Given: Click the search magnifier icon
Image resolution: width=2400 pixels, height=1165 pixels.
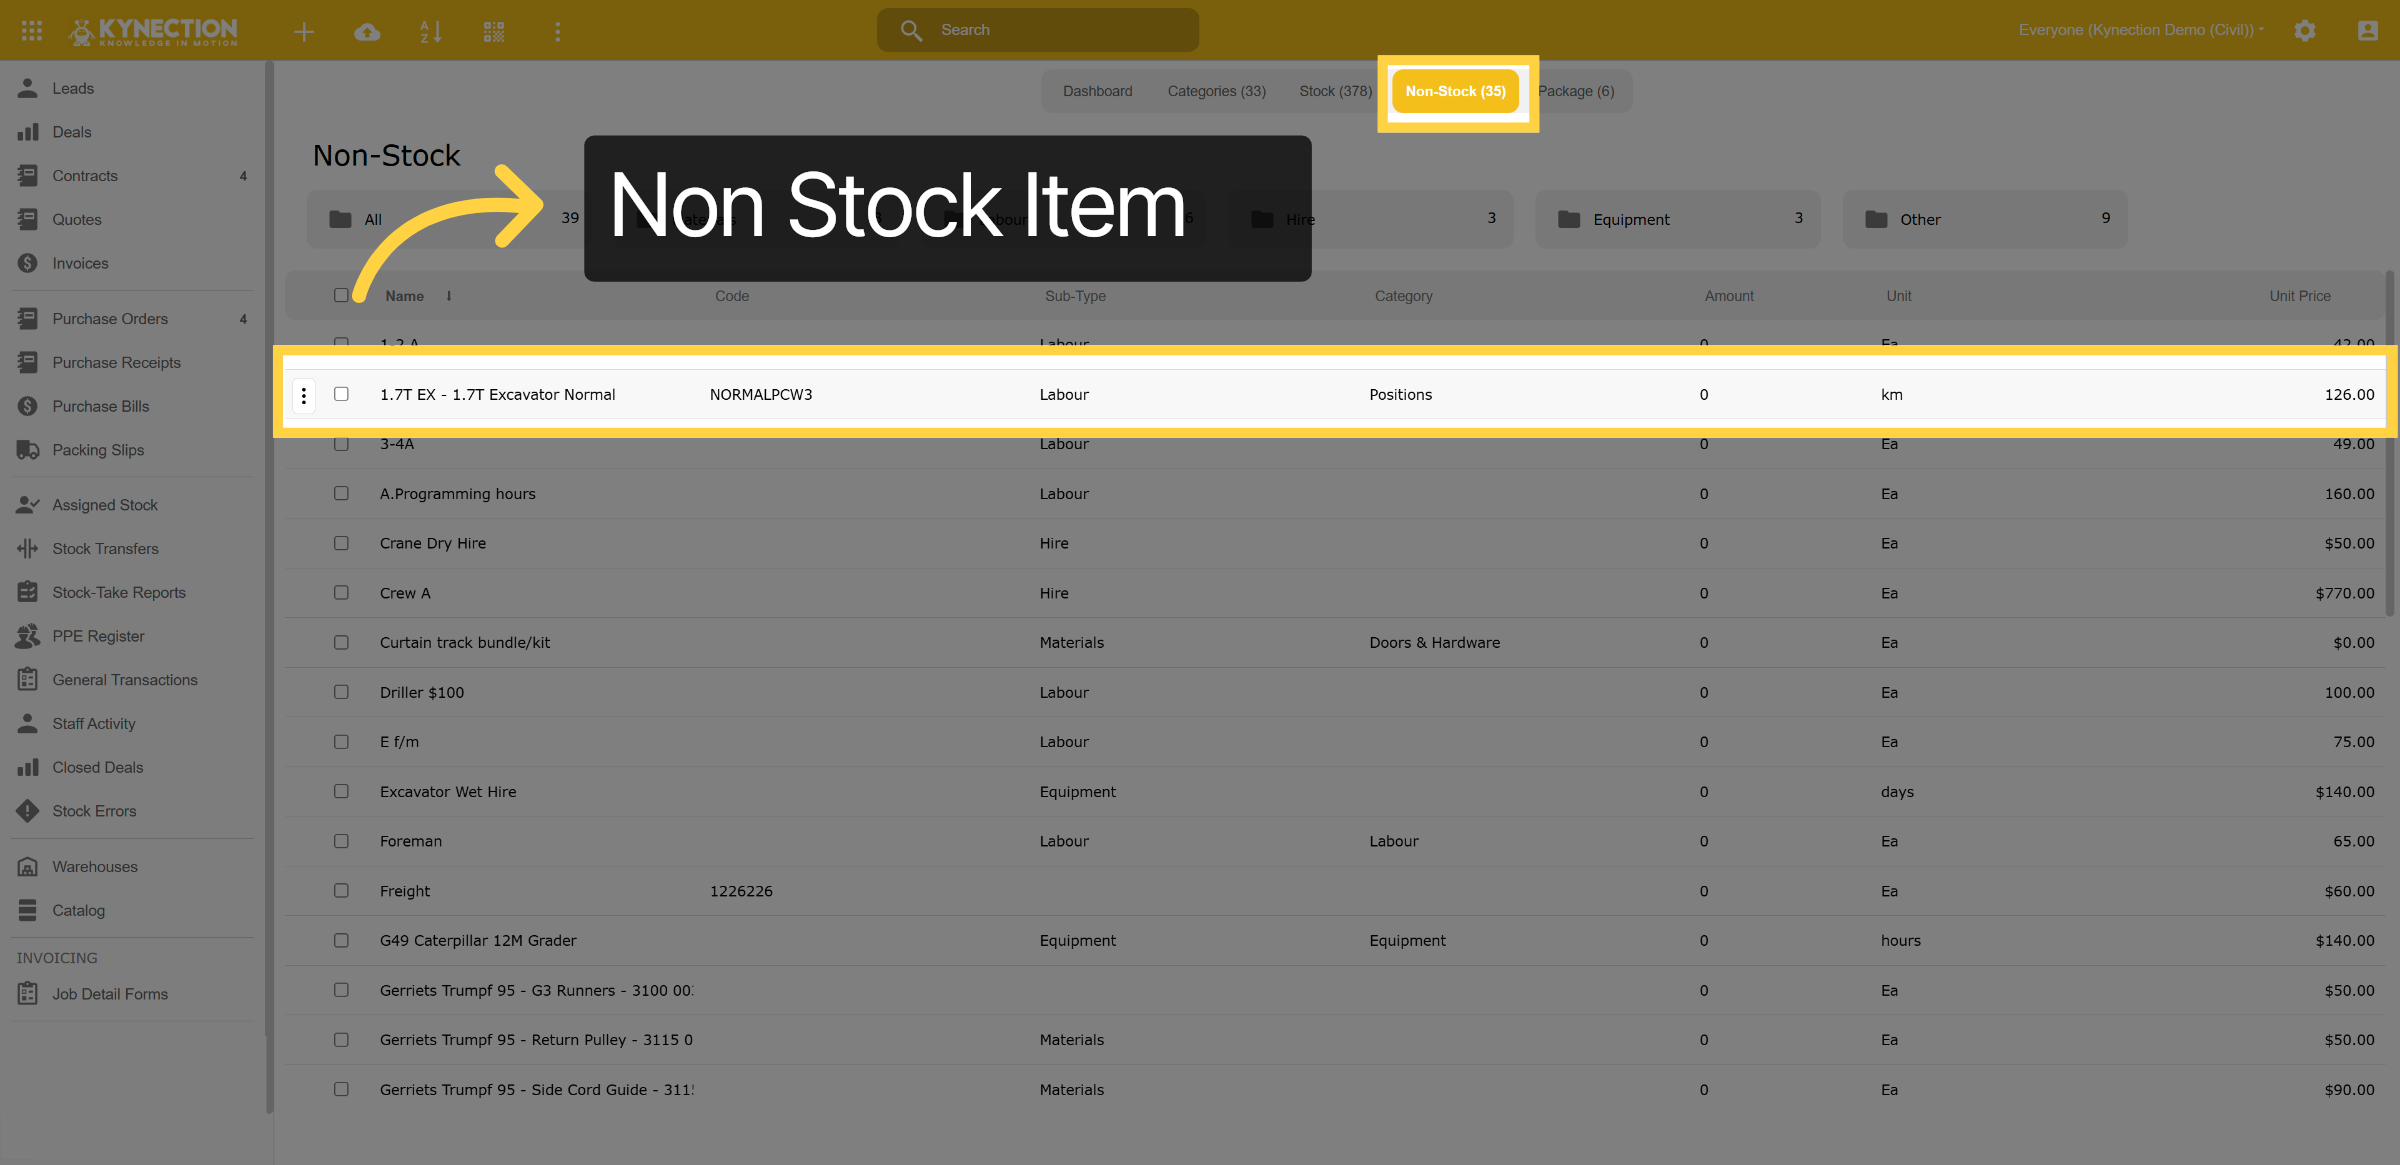Looking at the screenshot, I should click(x=911, y=31).
